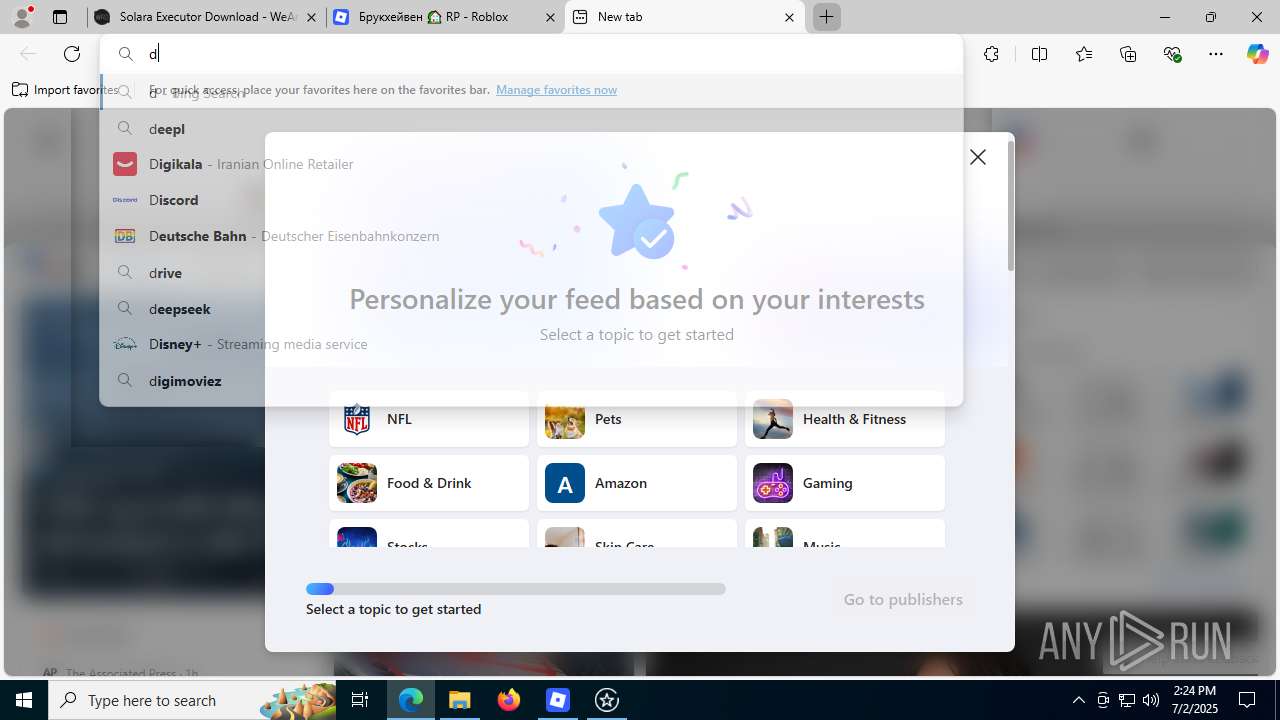Refresh the page with reload icon

[x=72, y=54]
